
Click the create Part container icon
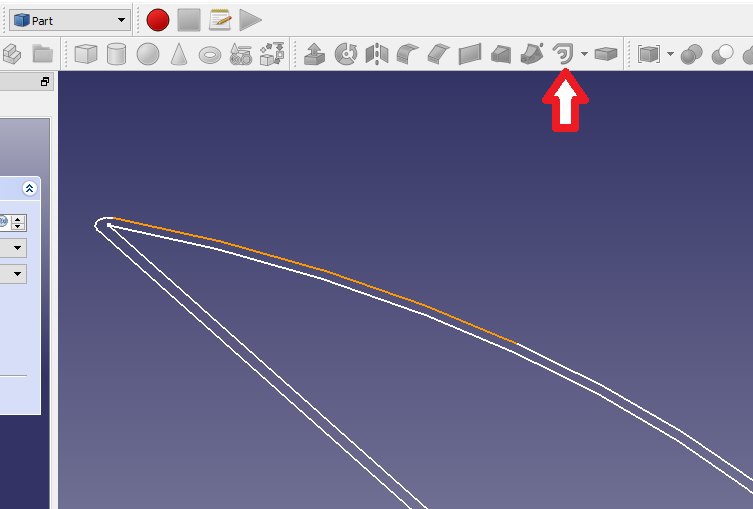point(12,54)
